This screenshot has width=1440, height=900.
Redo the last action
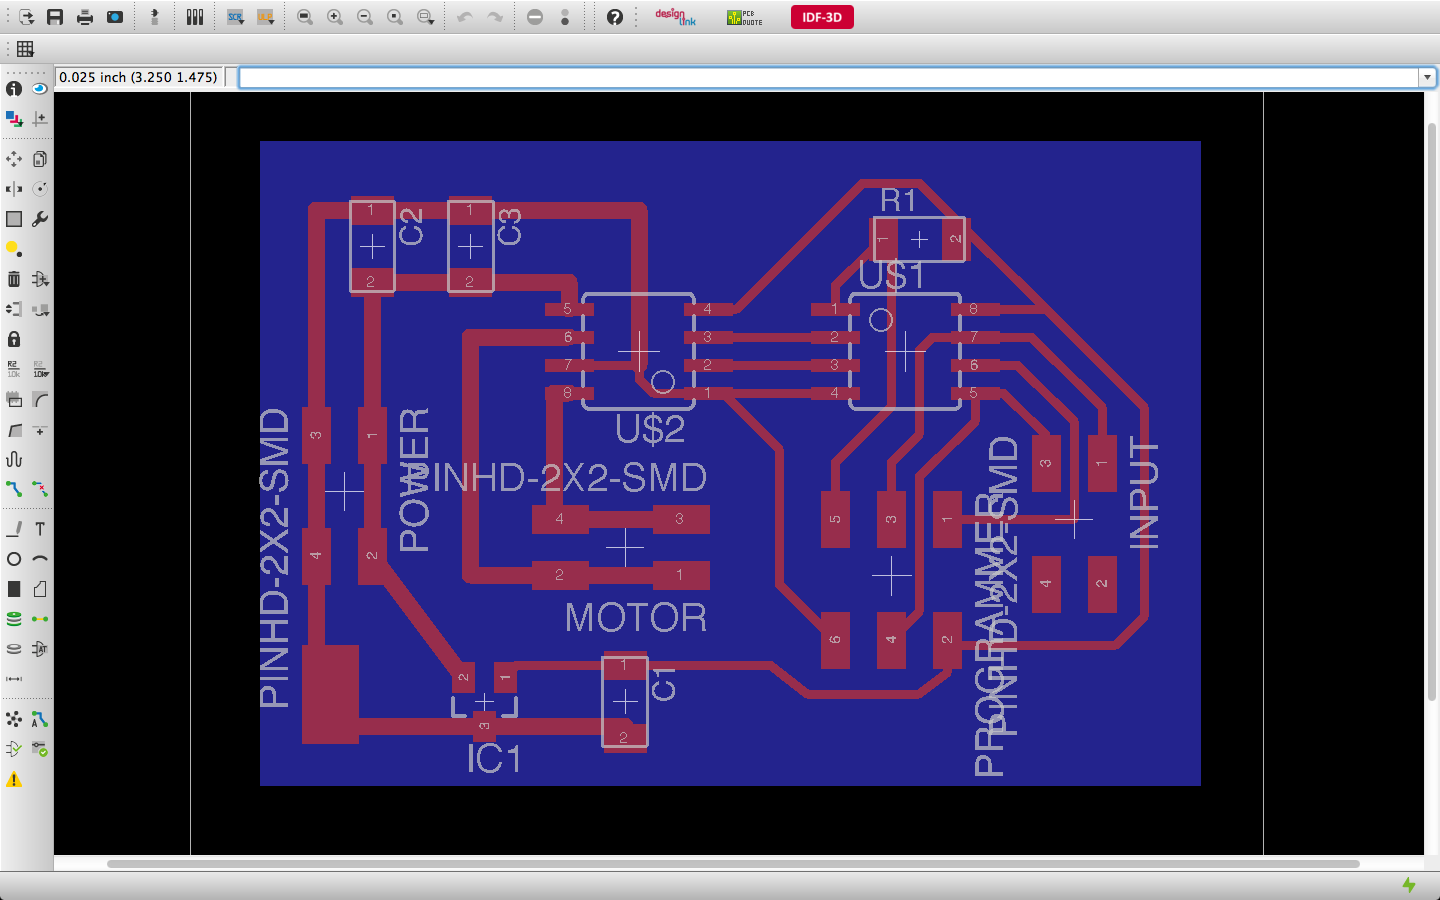pos(495,17)
